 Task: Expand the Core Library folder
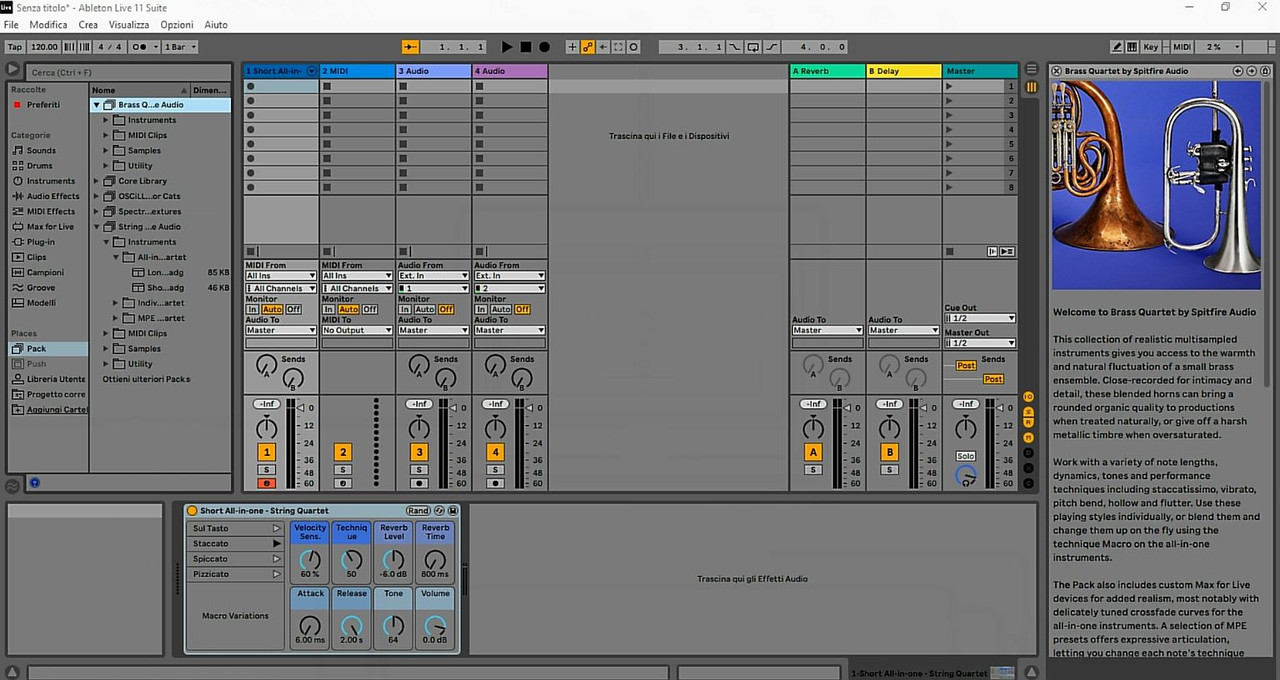(97, 181)
